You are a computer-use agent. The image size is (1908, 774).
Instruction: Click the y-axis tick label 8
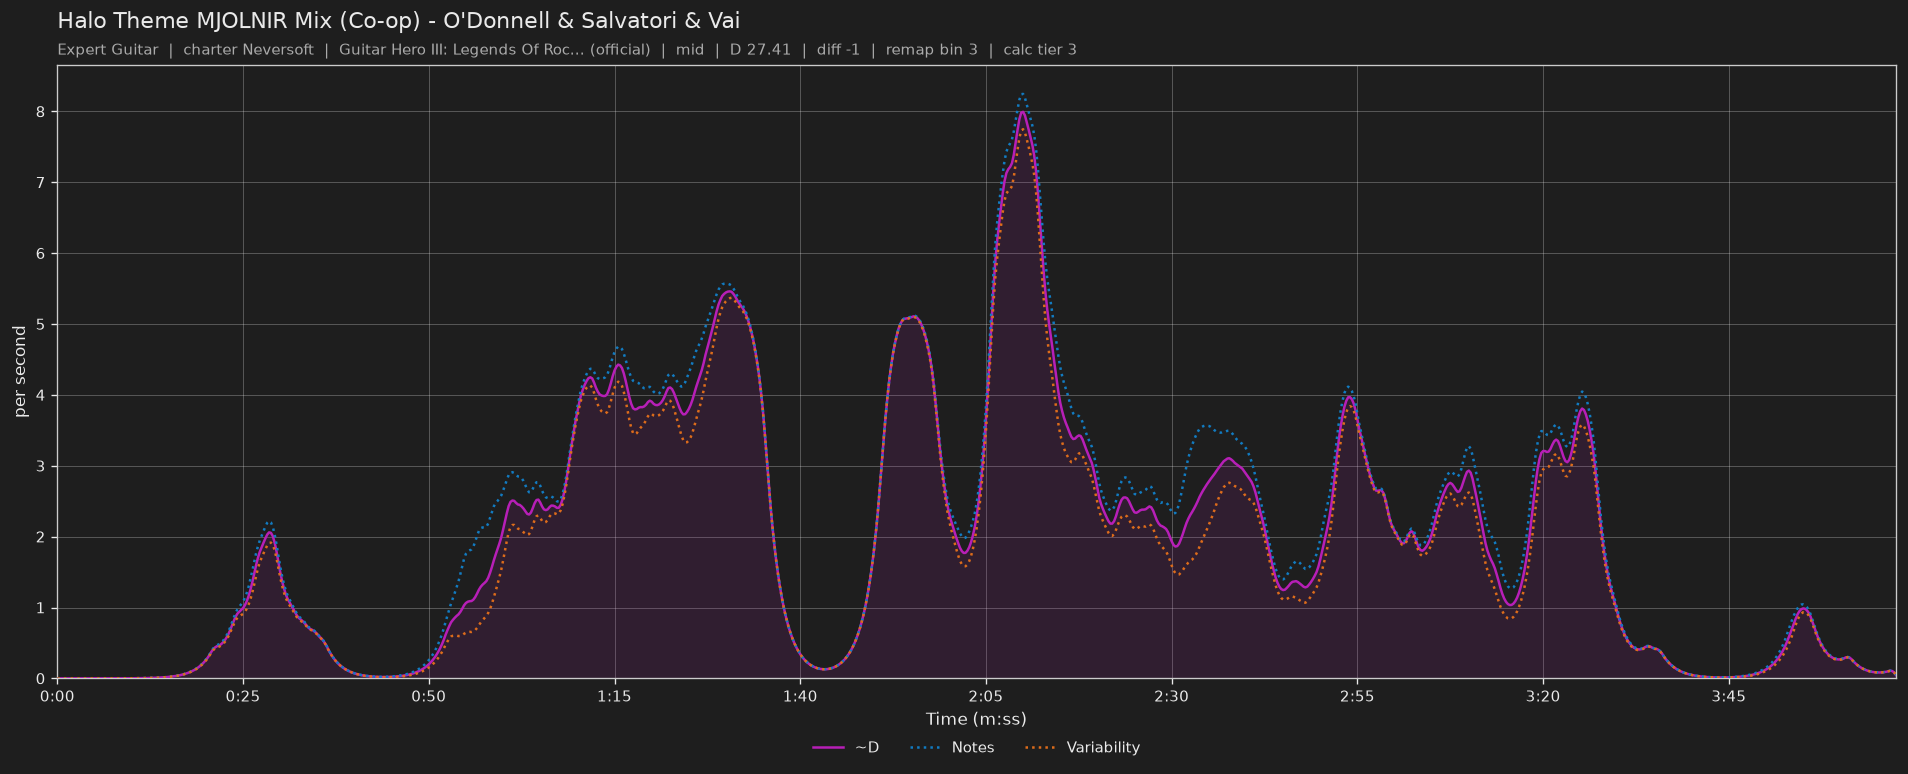coord(42,112)
